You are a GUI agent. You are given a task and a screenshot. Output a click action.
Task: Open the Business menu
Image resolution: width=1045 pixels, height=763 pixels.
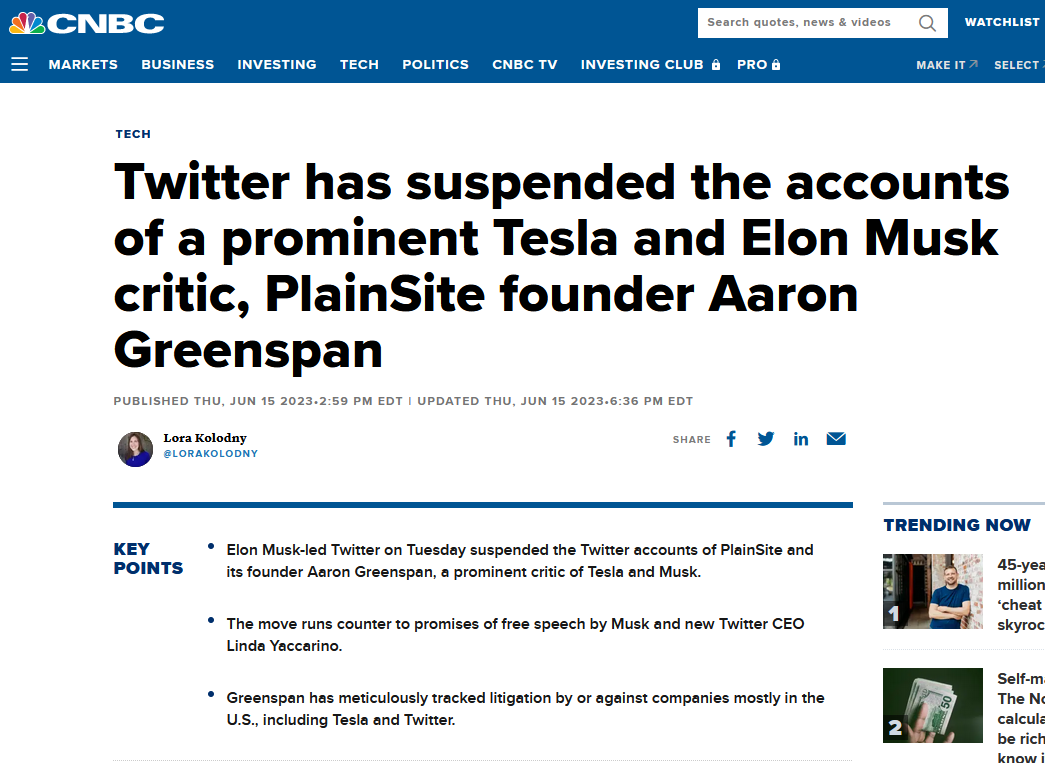coord(178,65)
